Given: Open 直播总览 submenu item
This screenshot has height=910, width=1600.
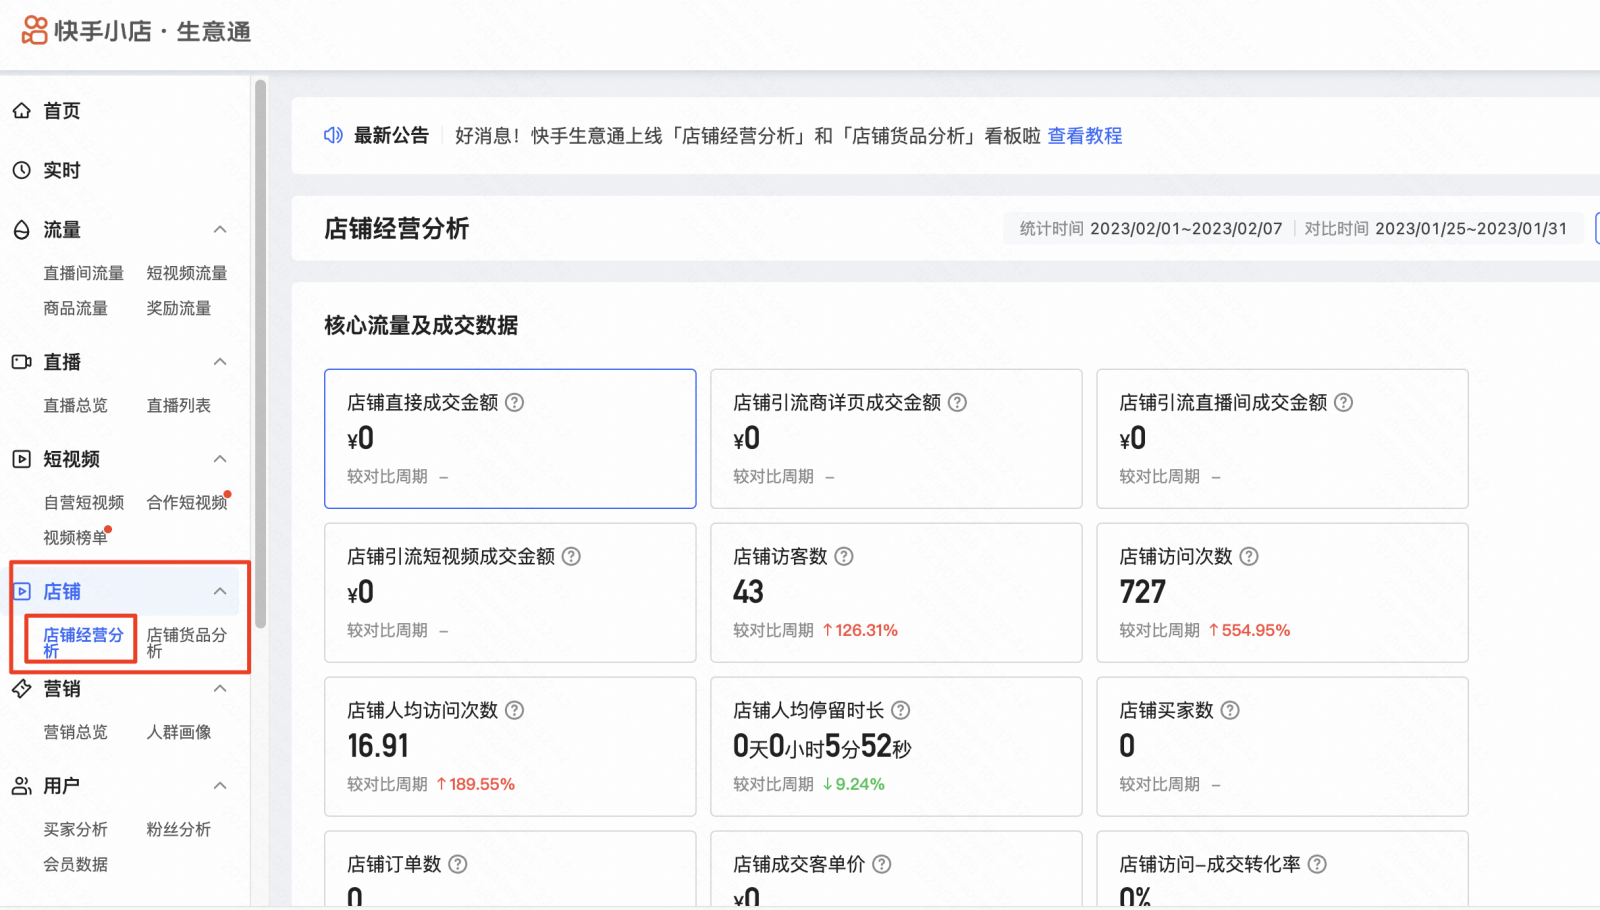Looking at the screenshot, I should click(x=76, y=405).
